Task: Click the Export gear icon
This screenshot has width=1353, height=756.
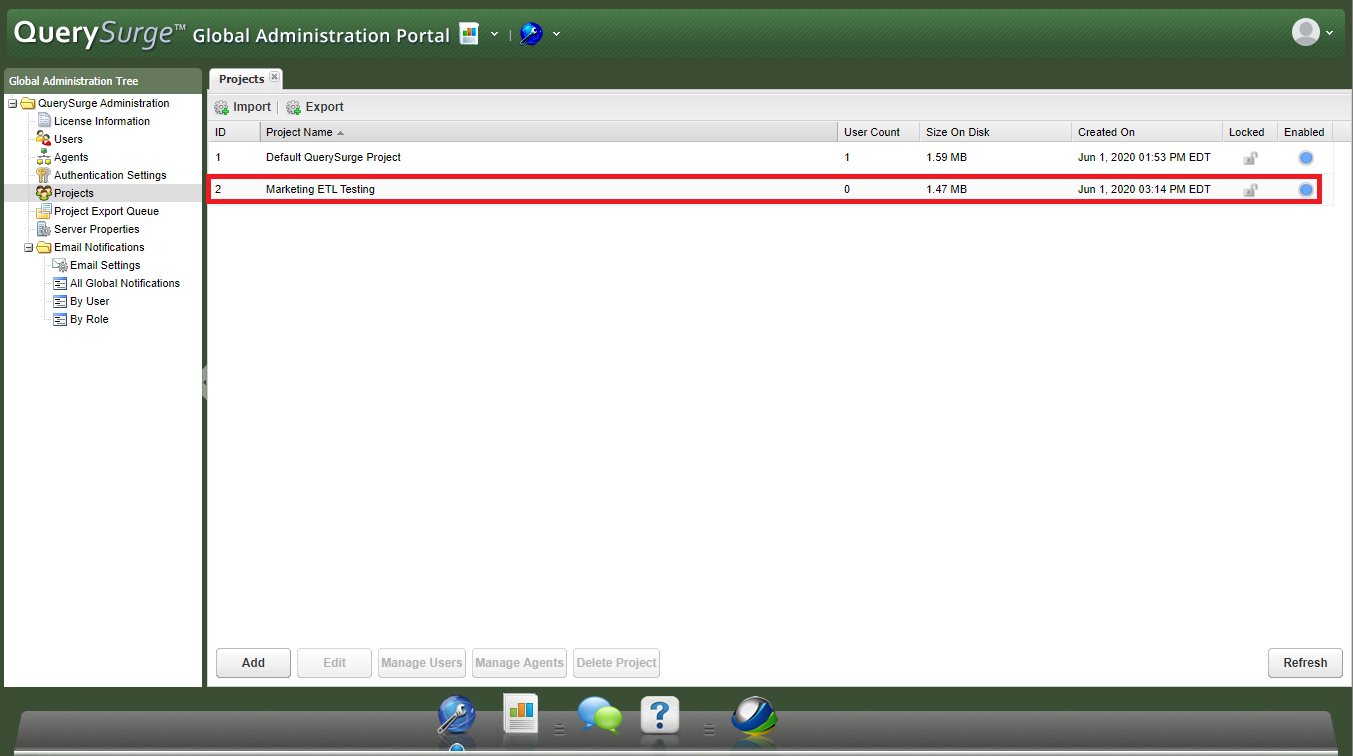Action: pyautogui.click(x=293, y=107)
